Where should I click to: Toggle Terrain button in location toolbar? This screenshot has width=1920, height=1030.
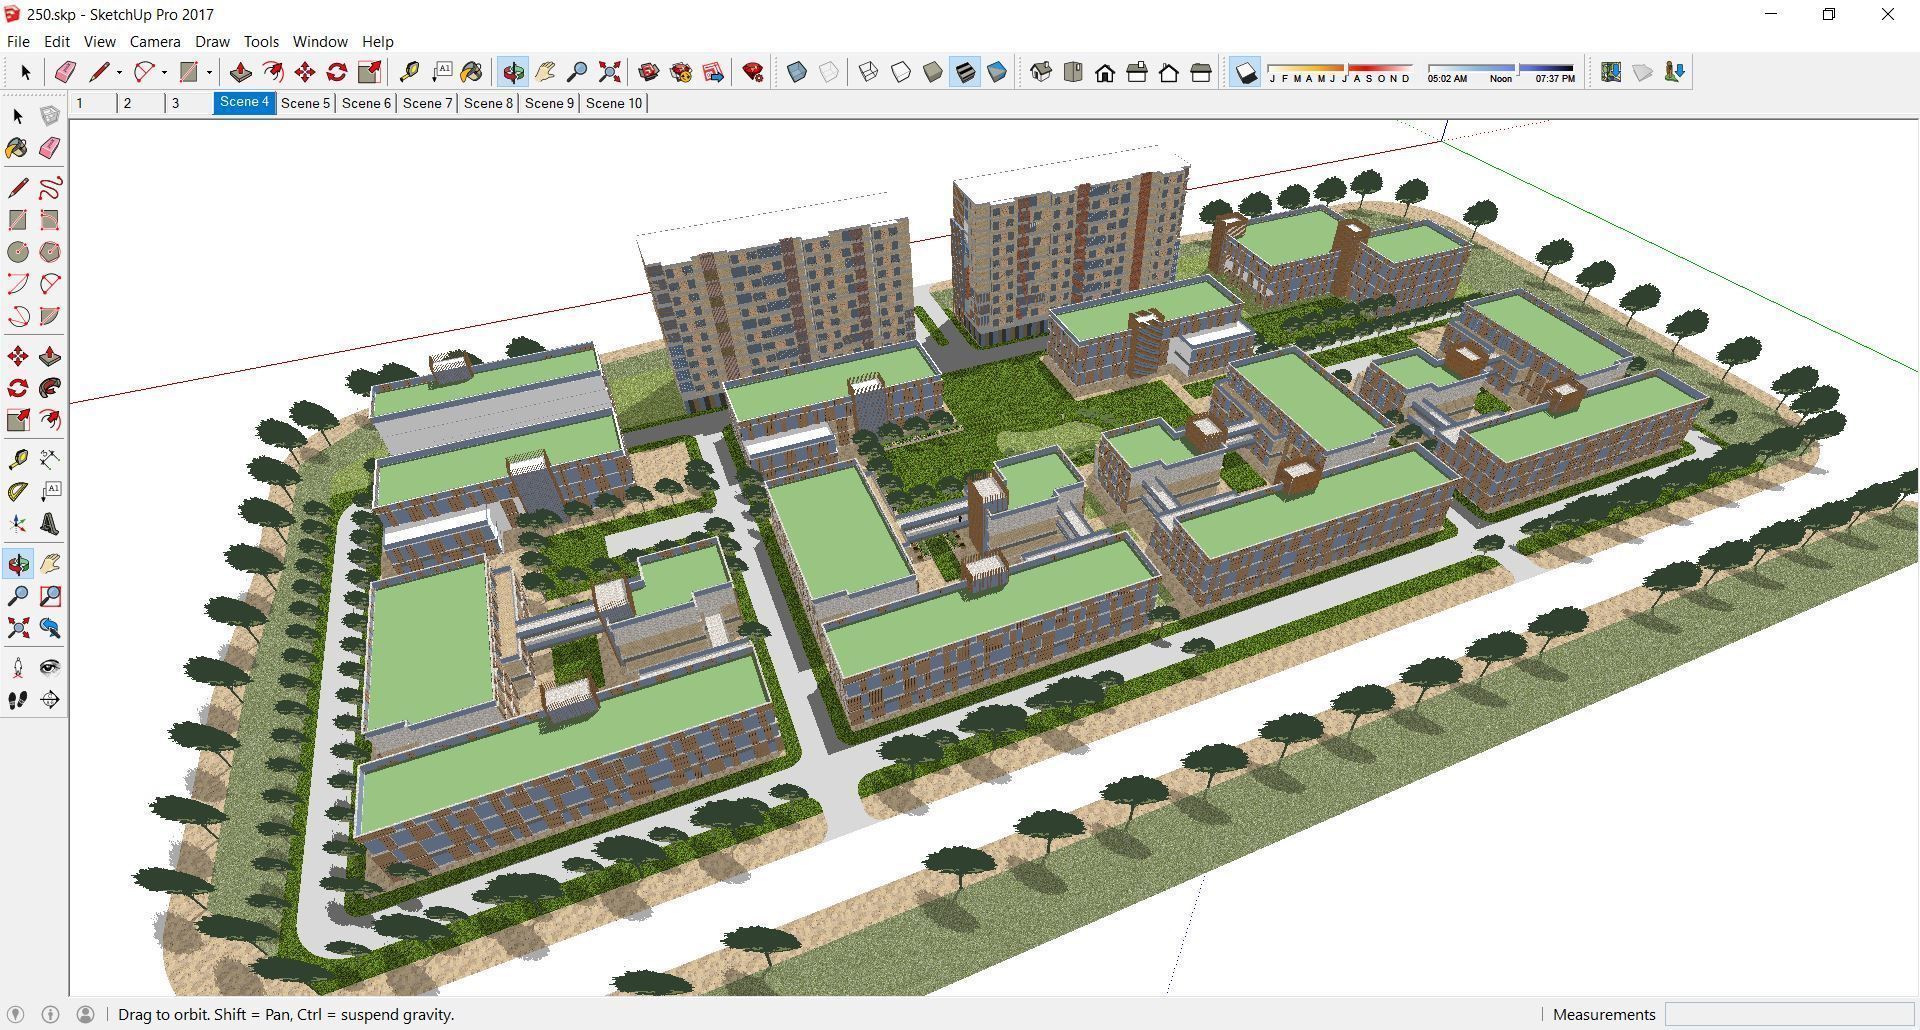1643,72
